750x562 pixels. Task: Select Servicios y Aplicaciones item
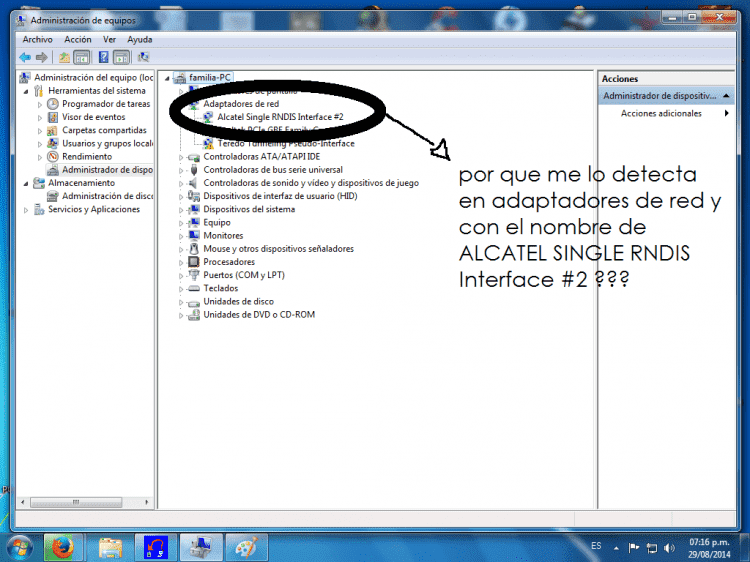click(94, 209)
